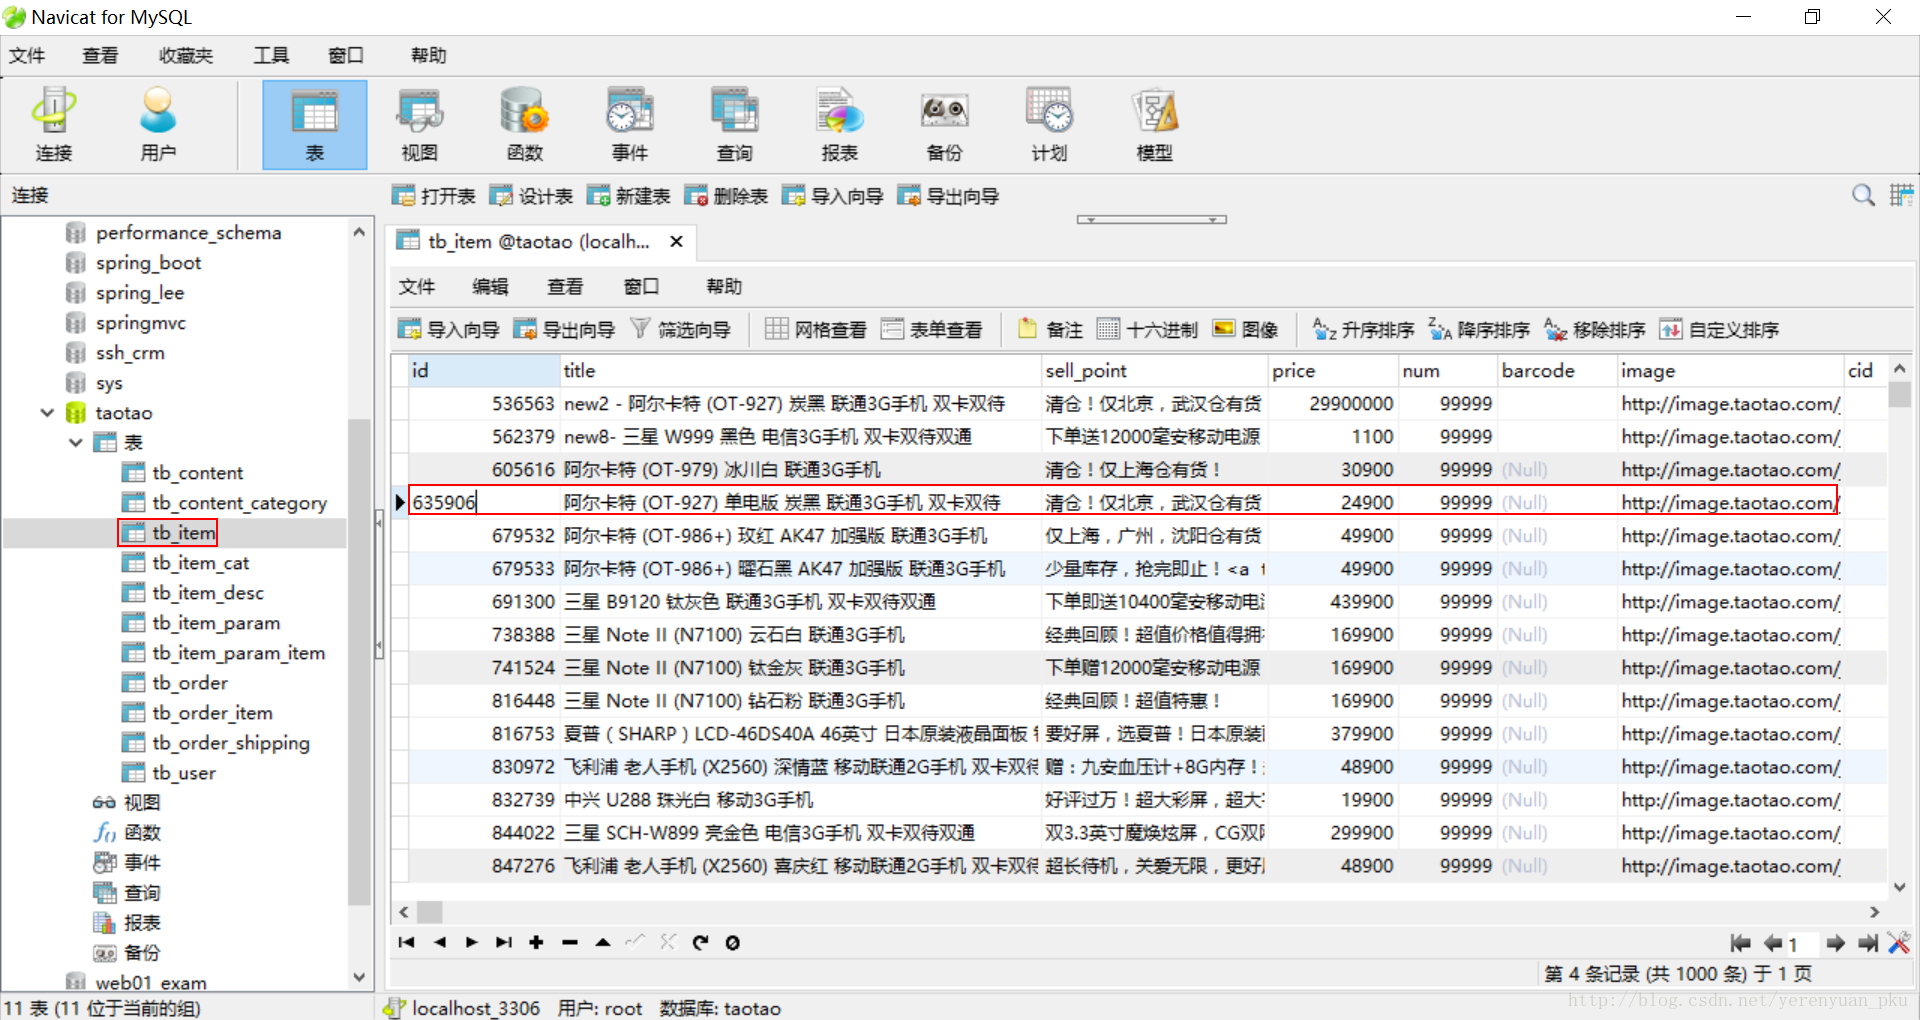Screen dimensions: 1920x1020
Task: Click 打开表 (Open Table) button
Action: (434, 196)
